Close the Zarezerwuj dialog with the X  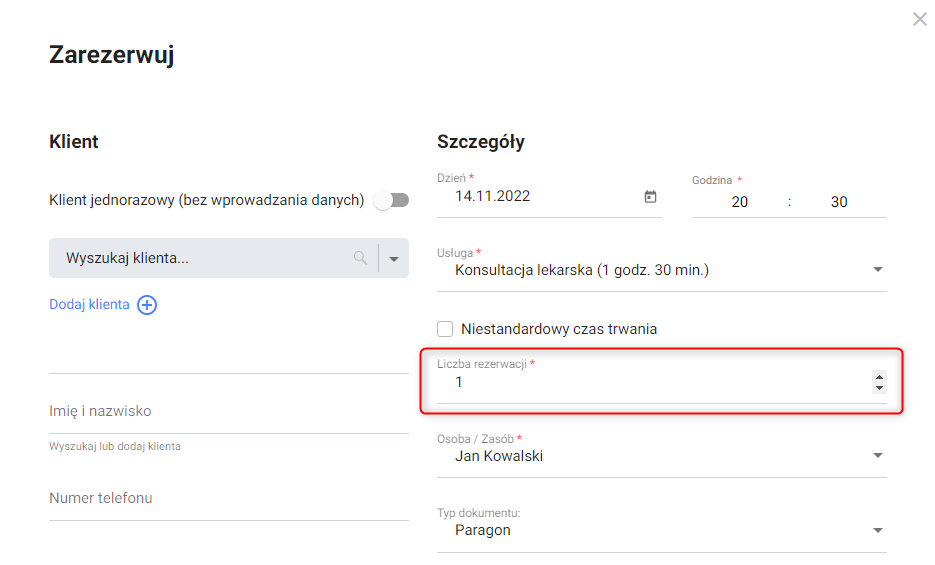point(920,19)
